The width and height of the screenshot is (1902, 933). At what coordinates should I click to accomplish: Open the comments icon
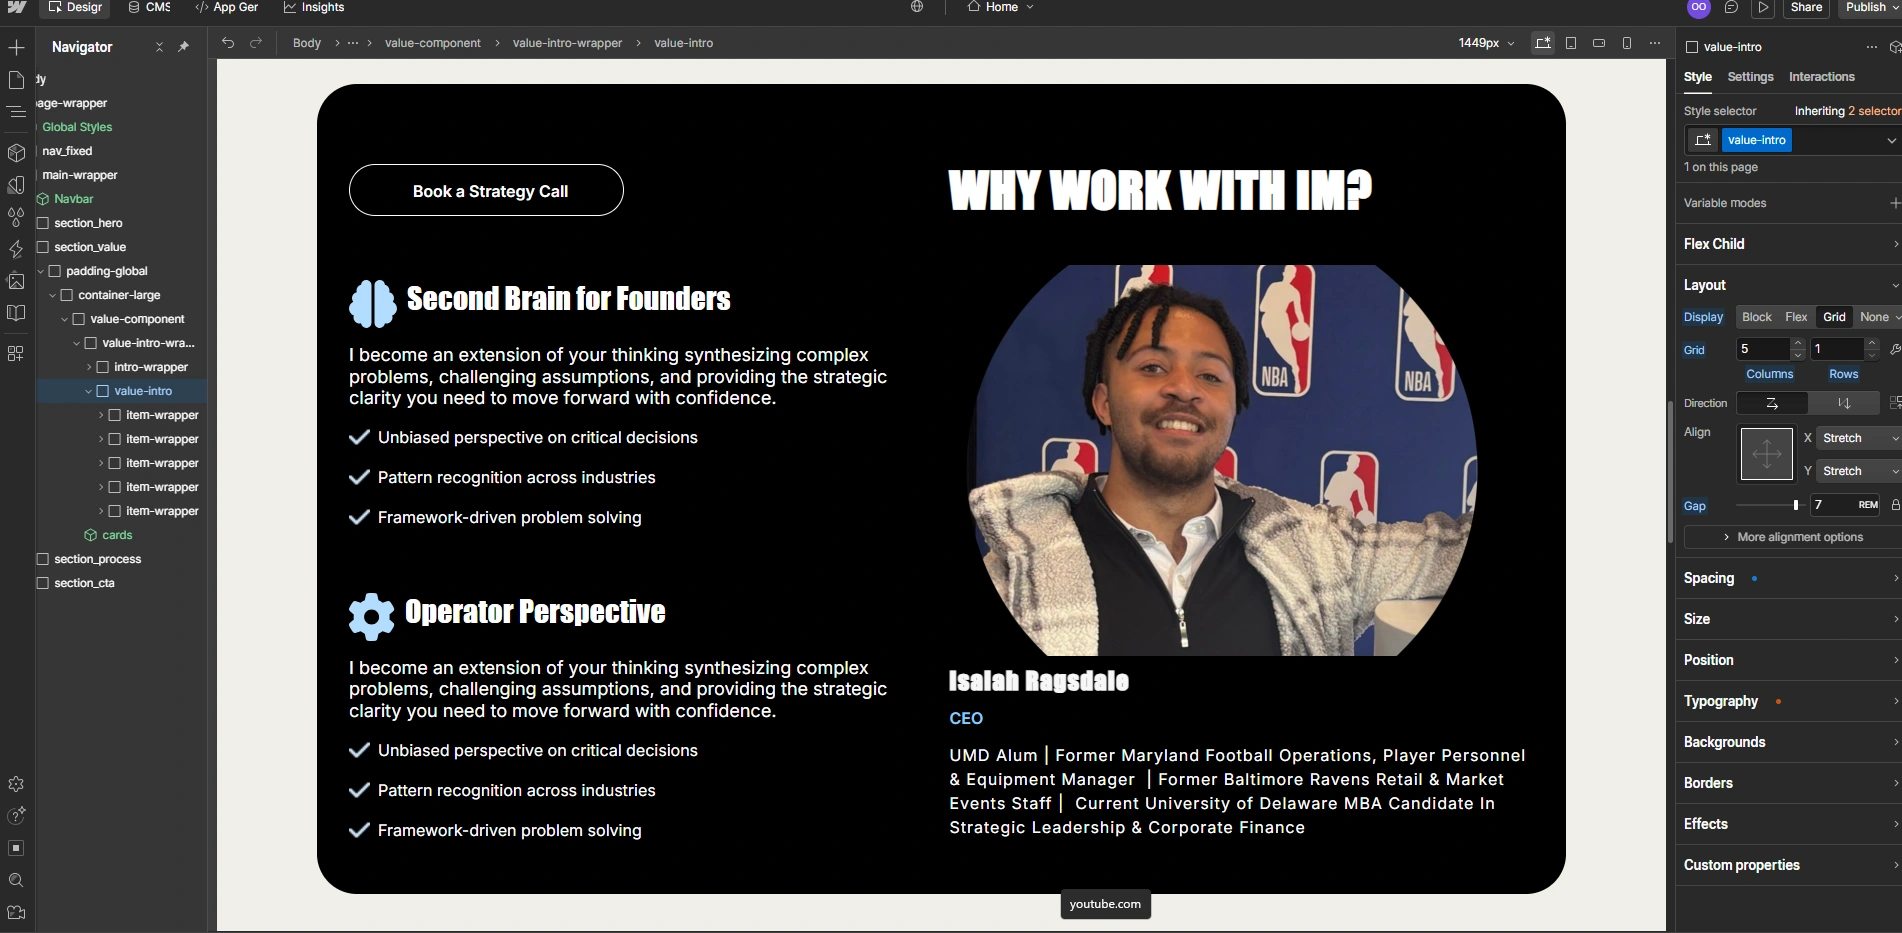tap(1731, 7)
